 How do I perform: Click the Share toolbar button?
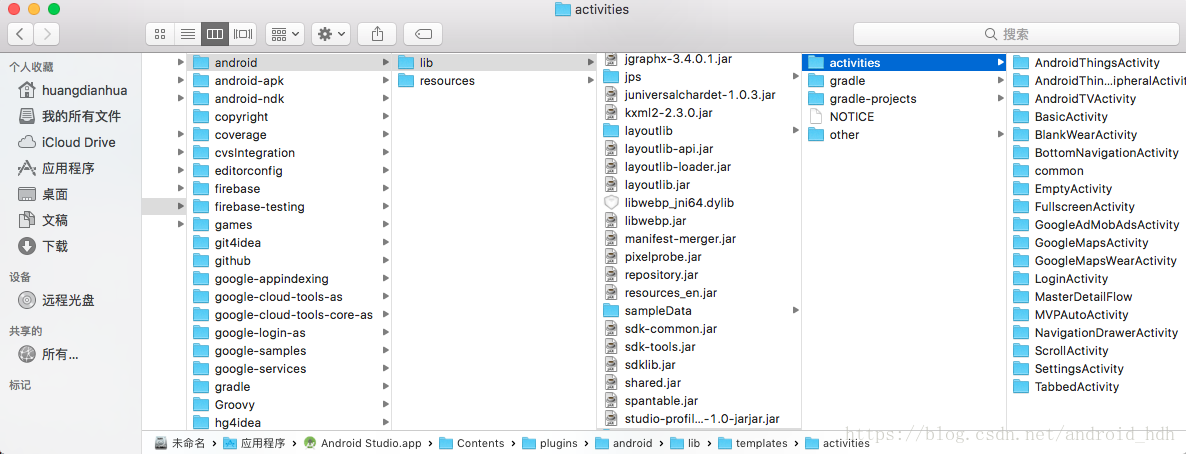pyautogui.click(x=377, y=34)
